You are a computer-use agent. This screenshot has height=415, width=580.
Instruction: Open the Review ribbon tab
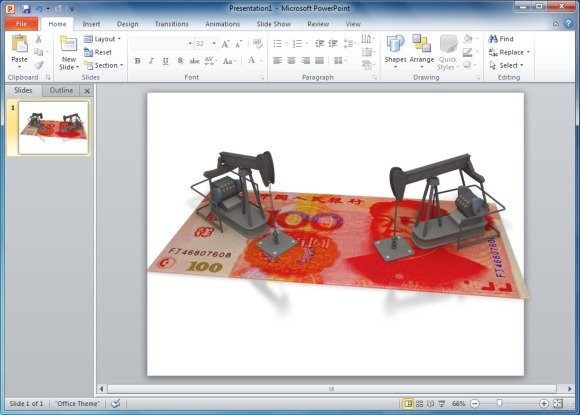(318, 24)
